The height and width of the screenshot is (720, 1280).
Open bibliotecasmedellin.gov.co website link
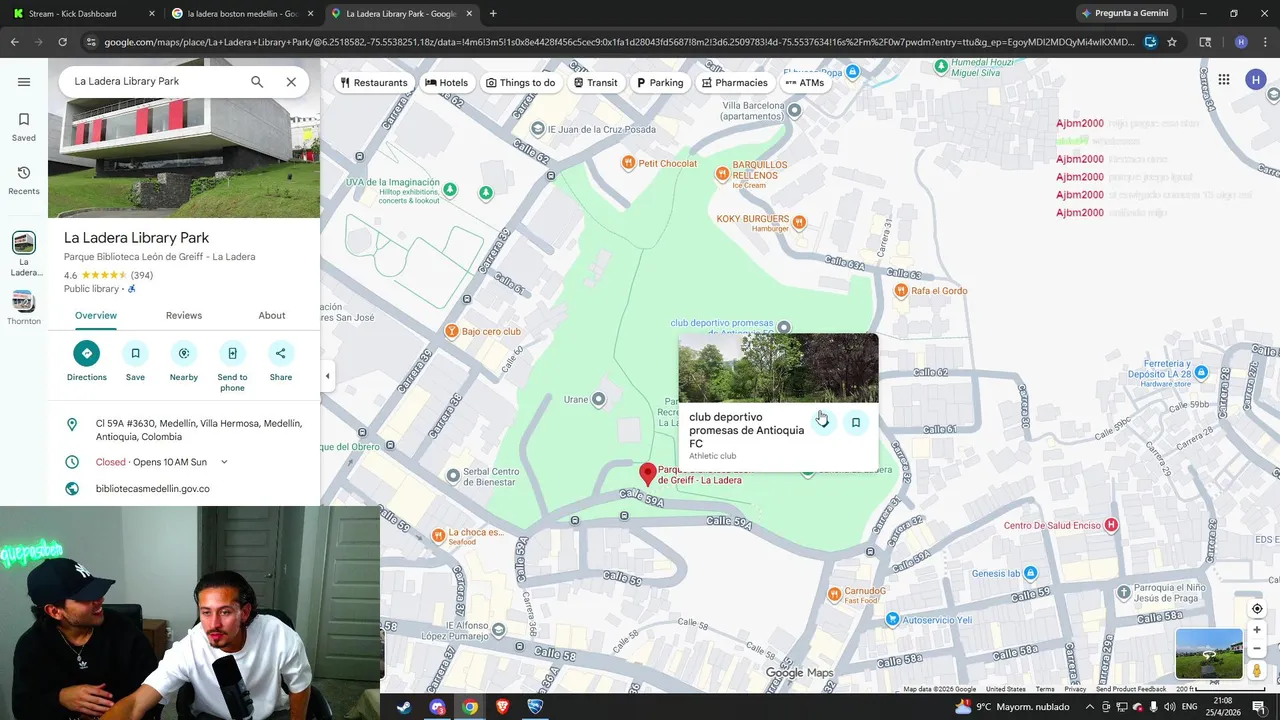click(153, 489)
